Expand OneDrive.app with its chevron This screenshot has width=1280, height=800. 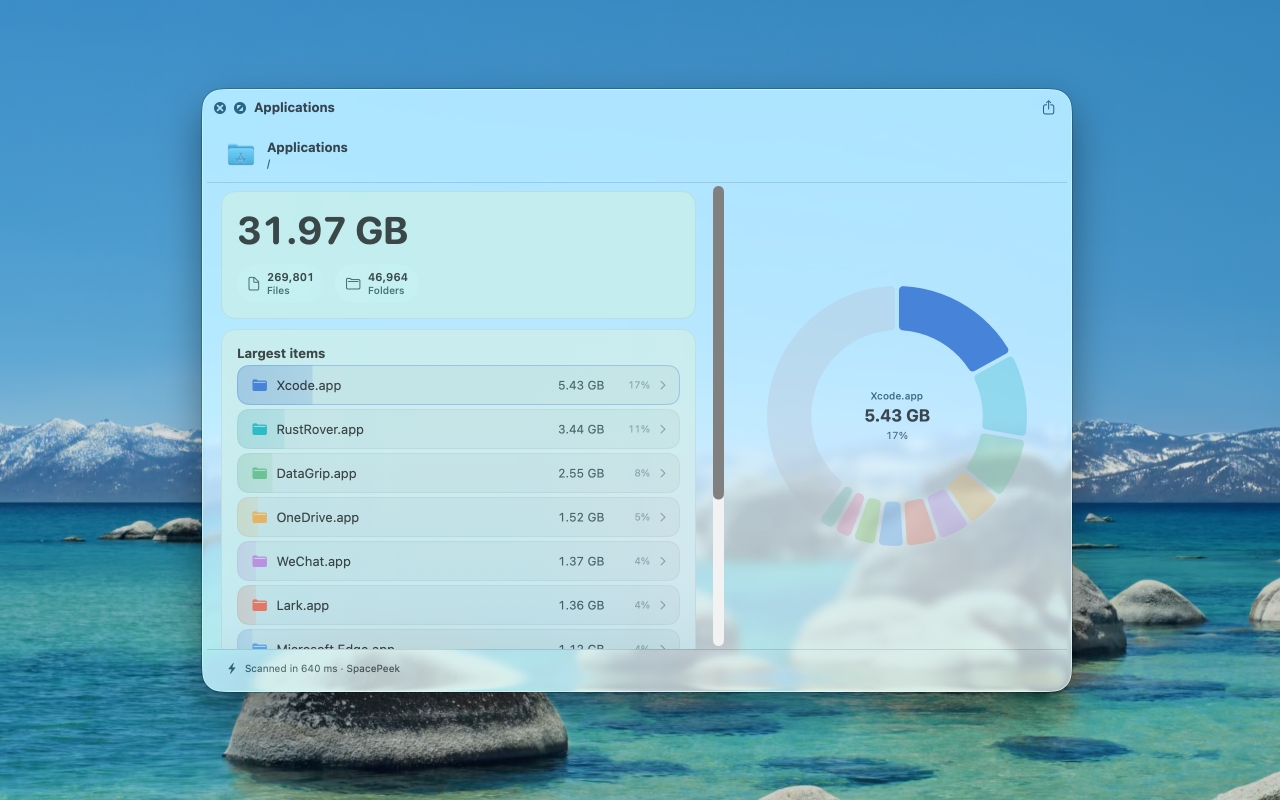coord(663,517)
